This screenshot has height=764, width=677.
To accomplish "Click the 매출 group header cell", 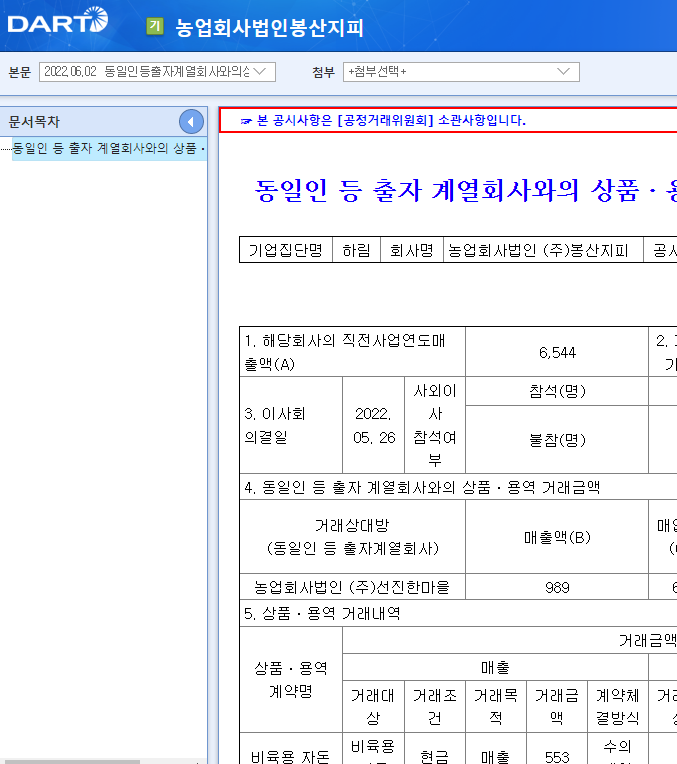I will 495,667.
